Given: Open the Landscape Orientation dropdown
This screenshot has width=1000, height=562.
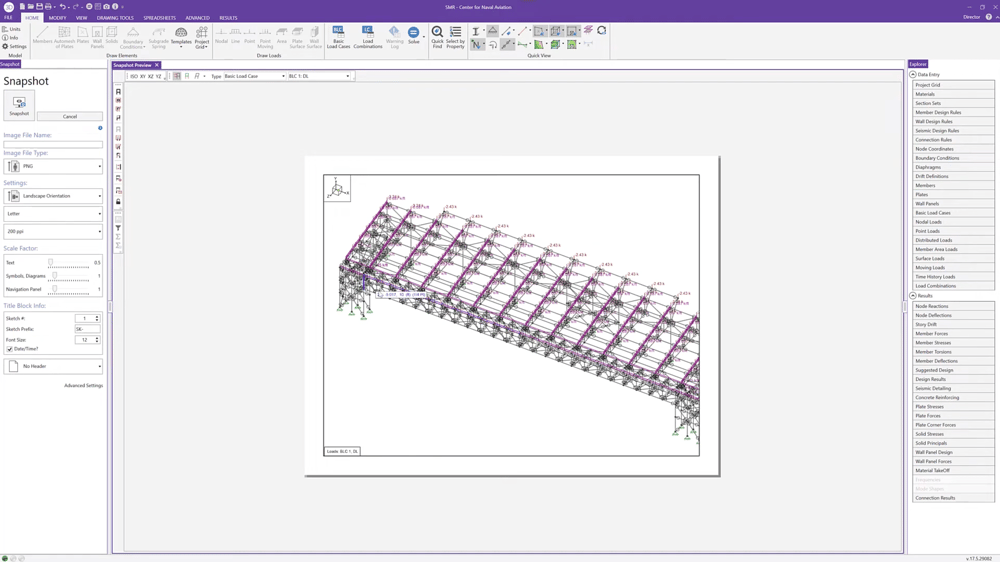Looking at the screenshot, I should (53, 196).
